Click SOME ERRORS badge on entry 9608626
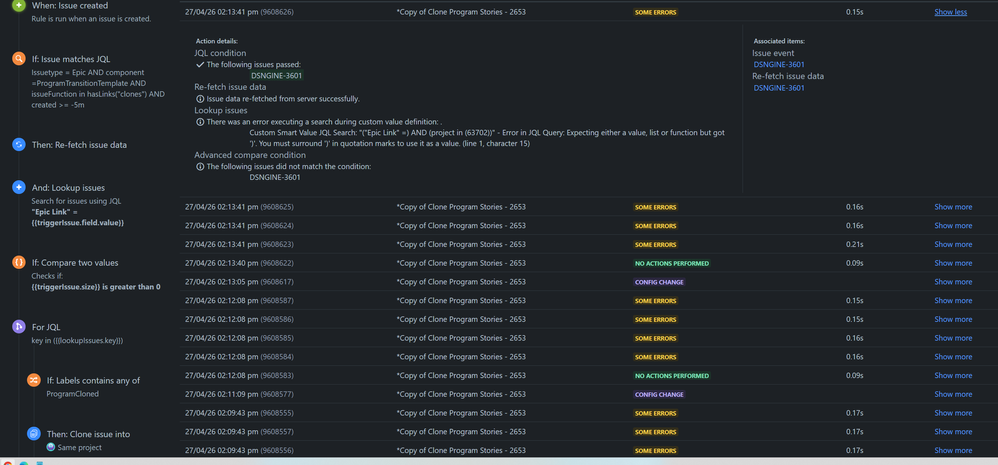This screenshot has width=998, height=465. [x=655, y=12]
